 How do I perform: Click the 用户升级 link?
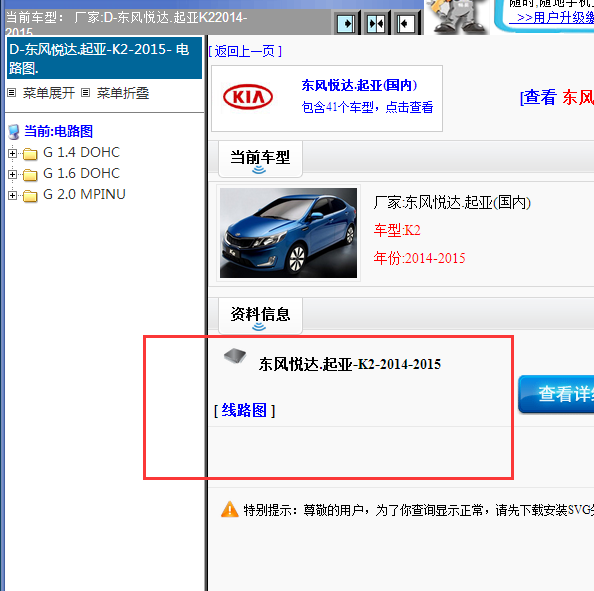coord(552,17)
